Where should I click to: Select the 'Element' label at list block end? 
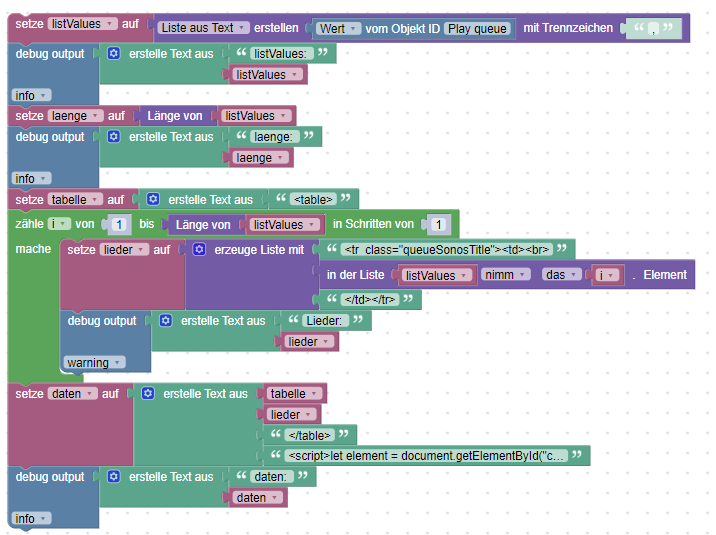(x=665, y=275)
